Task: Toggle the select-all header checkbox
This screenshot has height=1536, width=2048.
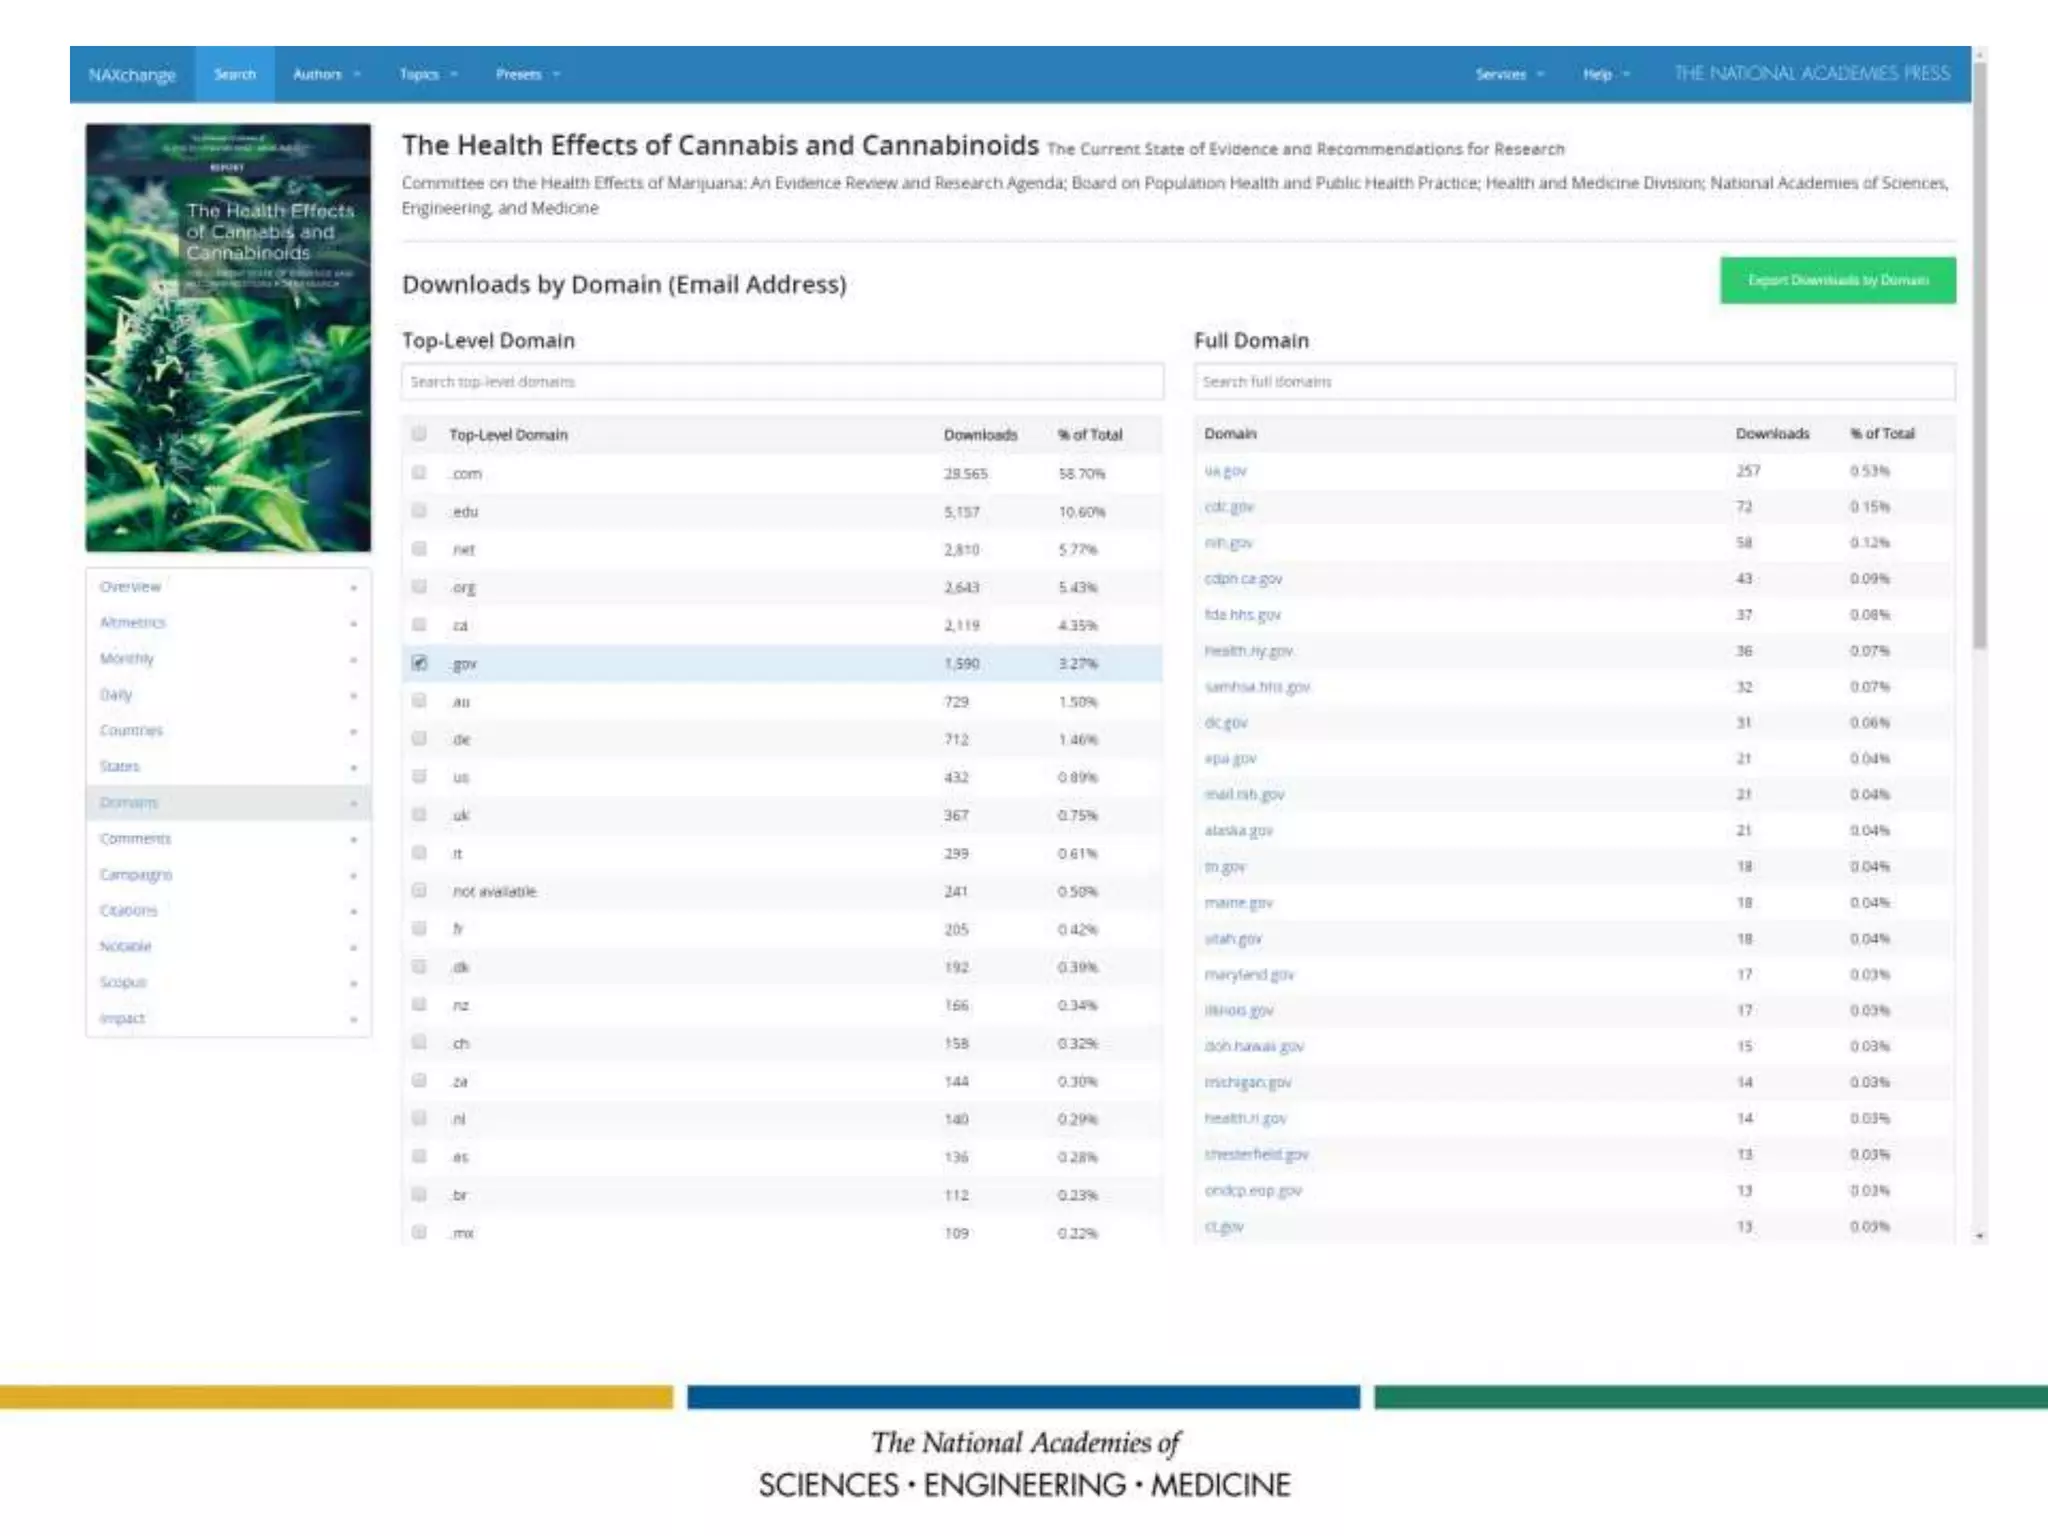Action: pos(419,434)
